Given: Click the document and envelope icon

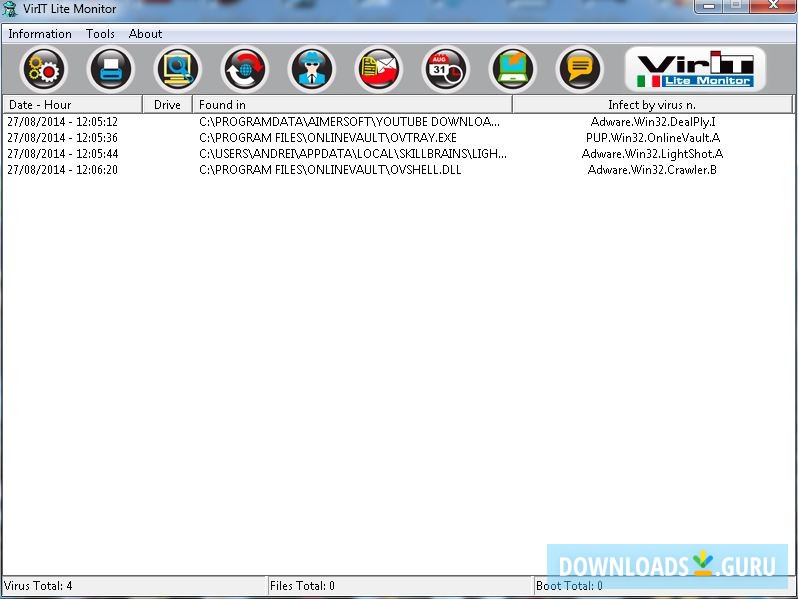Looking at the screenshot, I should tap(379, 70).
